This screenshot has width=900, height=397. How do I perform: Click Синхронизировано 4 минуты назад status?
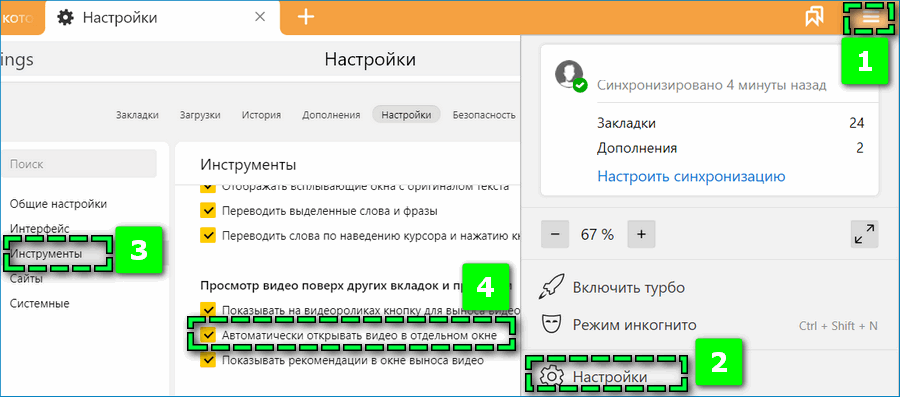click(712, 85)
